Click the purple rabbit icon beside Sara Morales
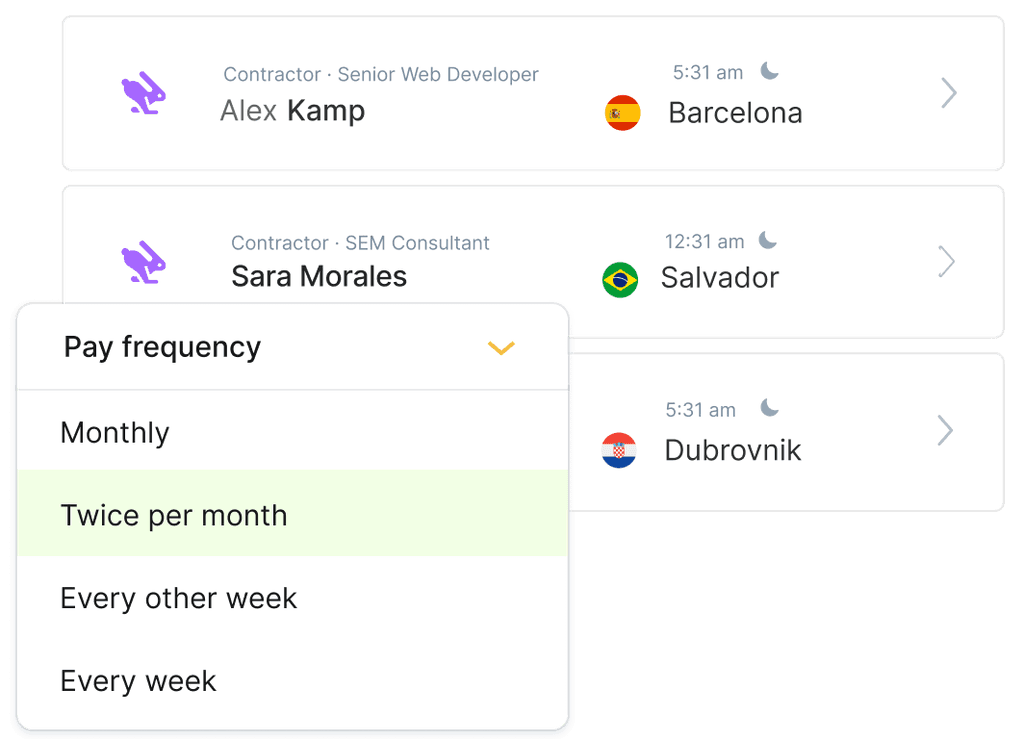 (143, 262)
